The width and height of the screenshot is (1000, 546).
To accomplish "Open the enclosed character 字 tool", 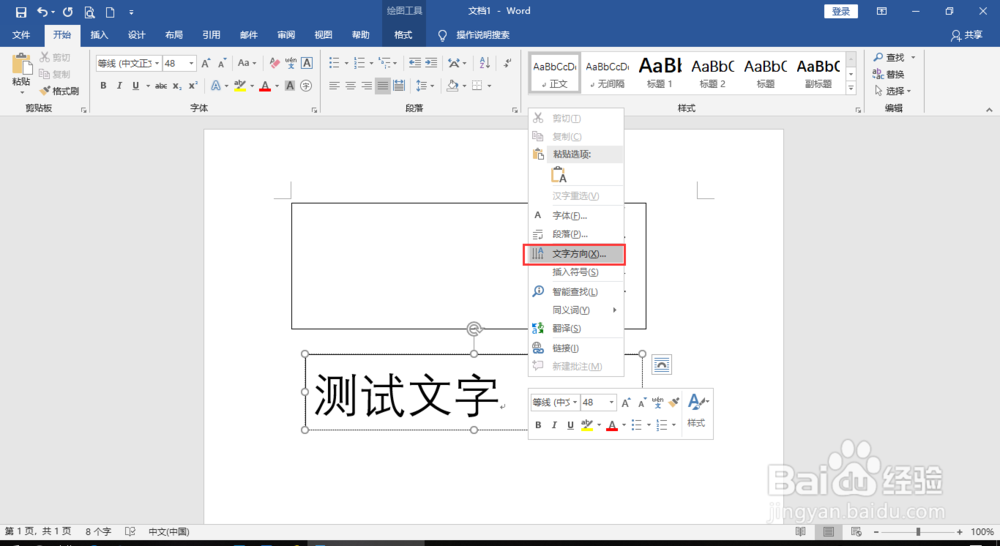I will (306, 85).
